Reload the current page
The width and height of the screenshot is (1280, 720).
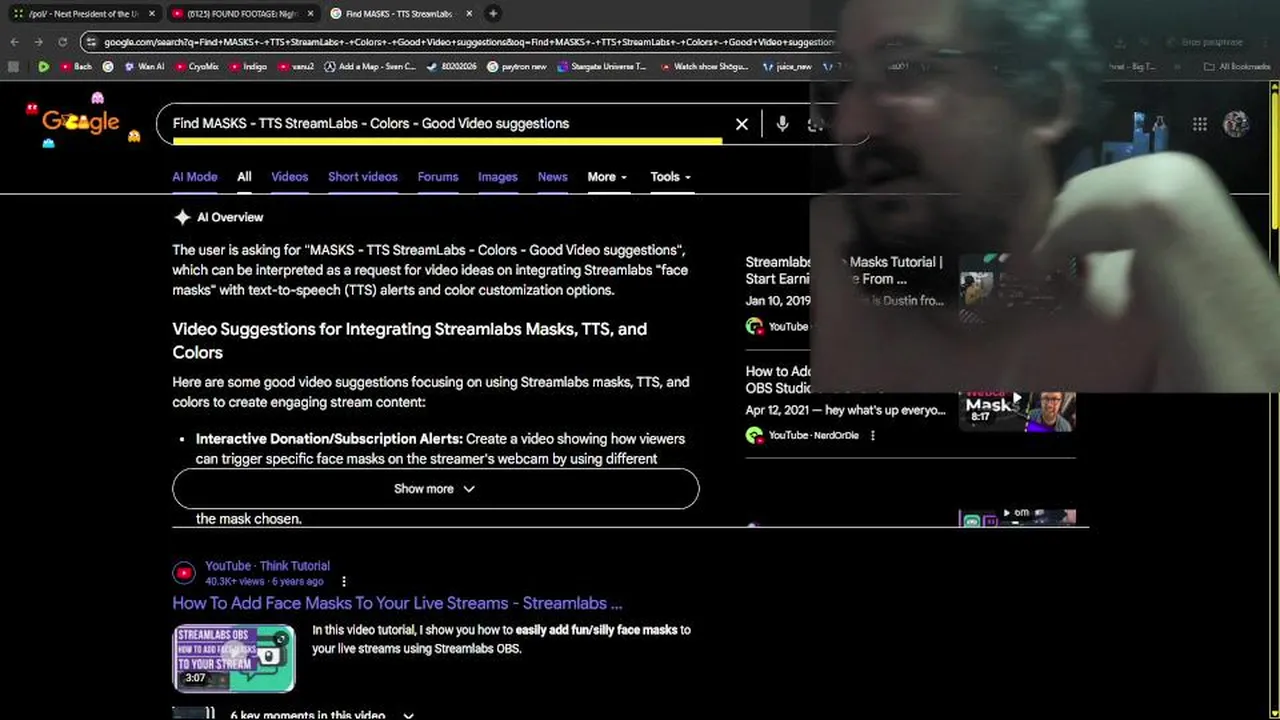pos(62,42)
